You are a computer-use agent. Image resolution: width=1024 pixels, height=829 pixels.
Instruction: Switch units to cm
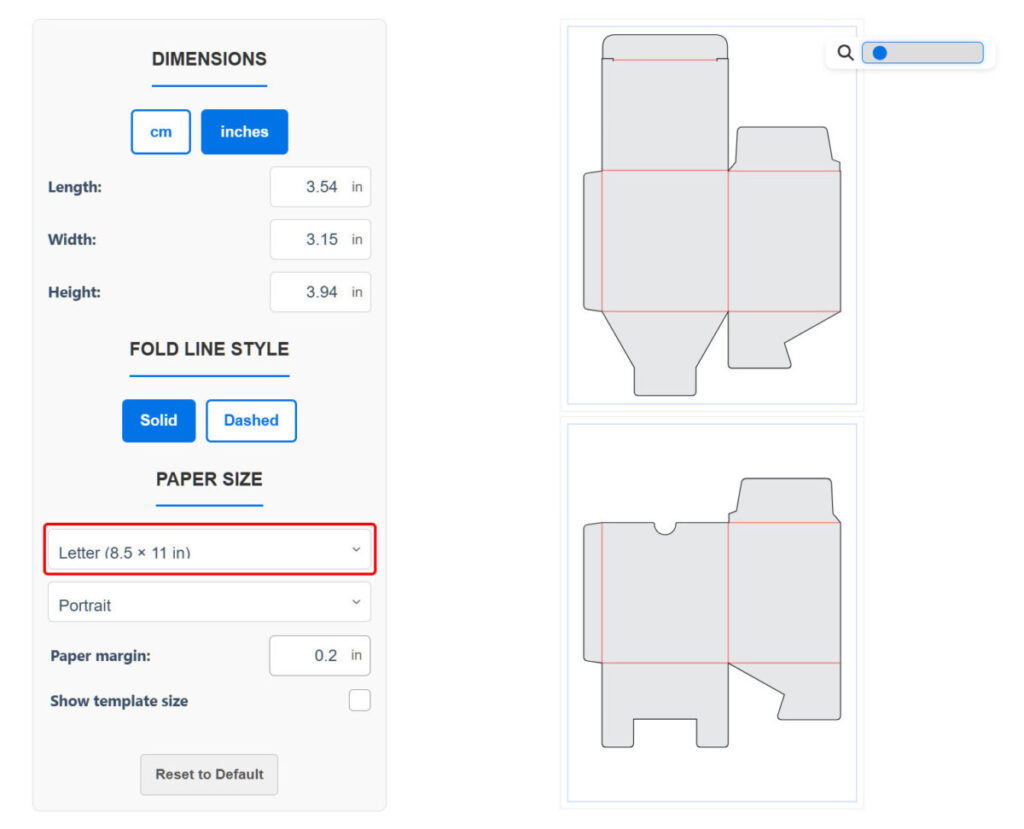161,132
